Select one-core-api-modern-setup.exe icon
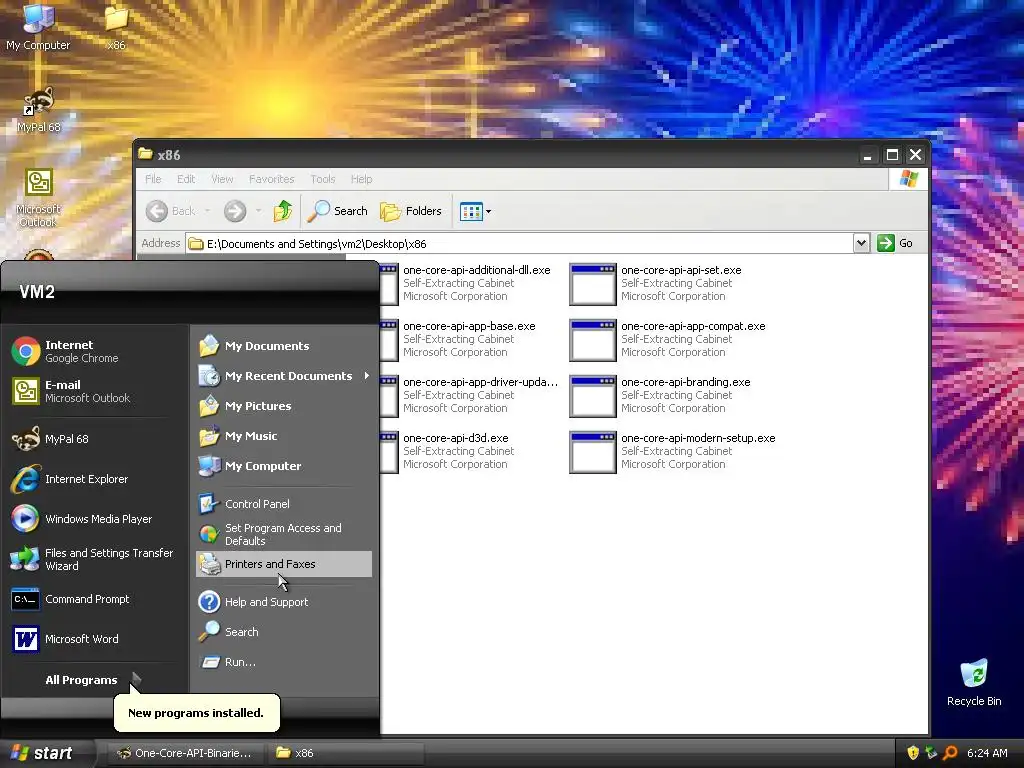This screenshot has width=1024, height=768. pos(592,452)
